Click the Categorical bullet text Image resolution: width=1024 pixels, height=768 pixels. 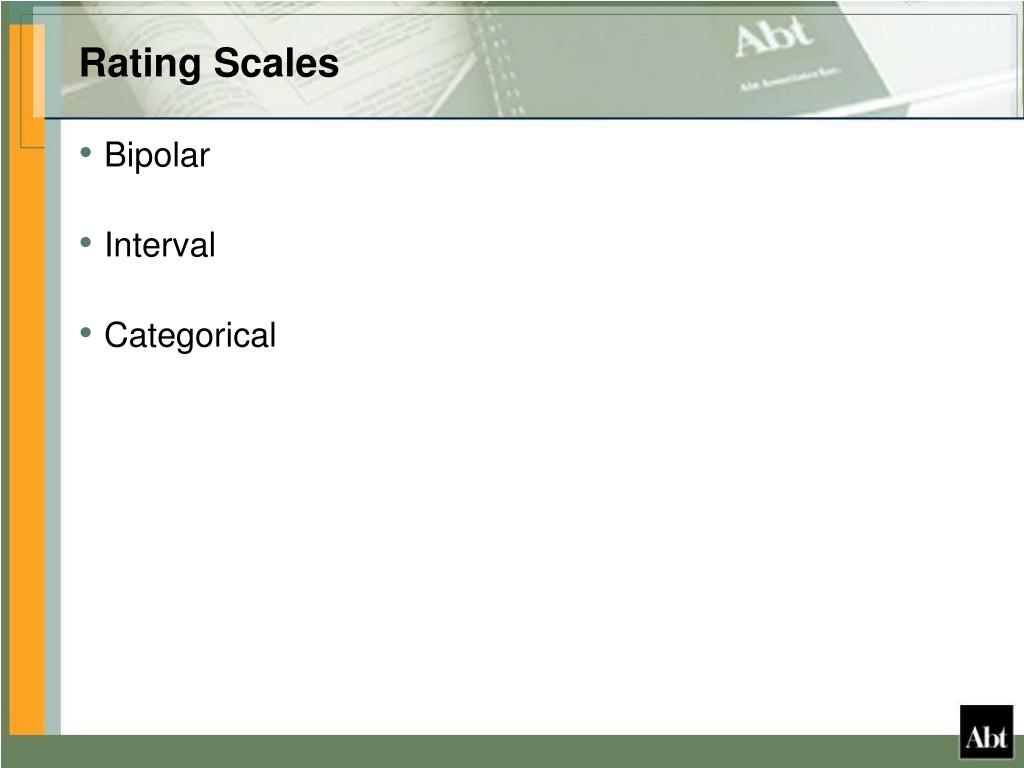click(190, 336)
